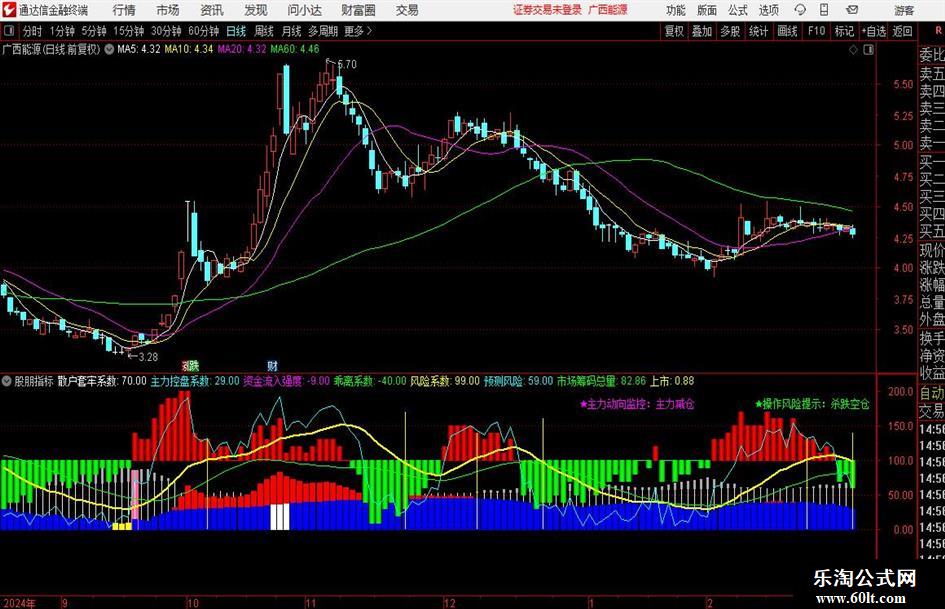Viewport: 945px width, 609px height.
Task: Open the 版面 menu
Action: [706, 10]
